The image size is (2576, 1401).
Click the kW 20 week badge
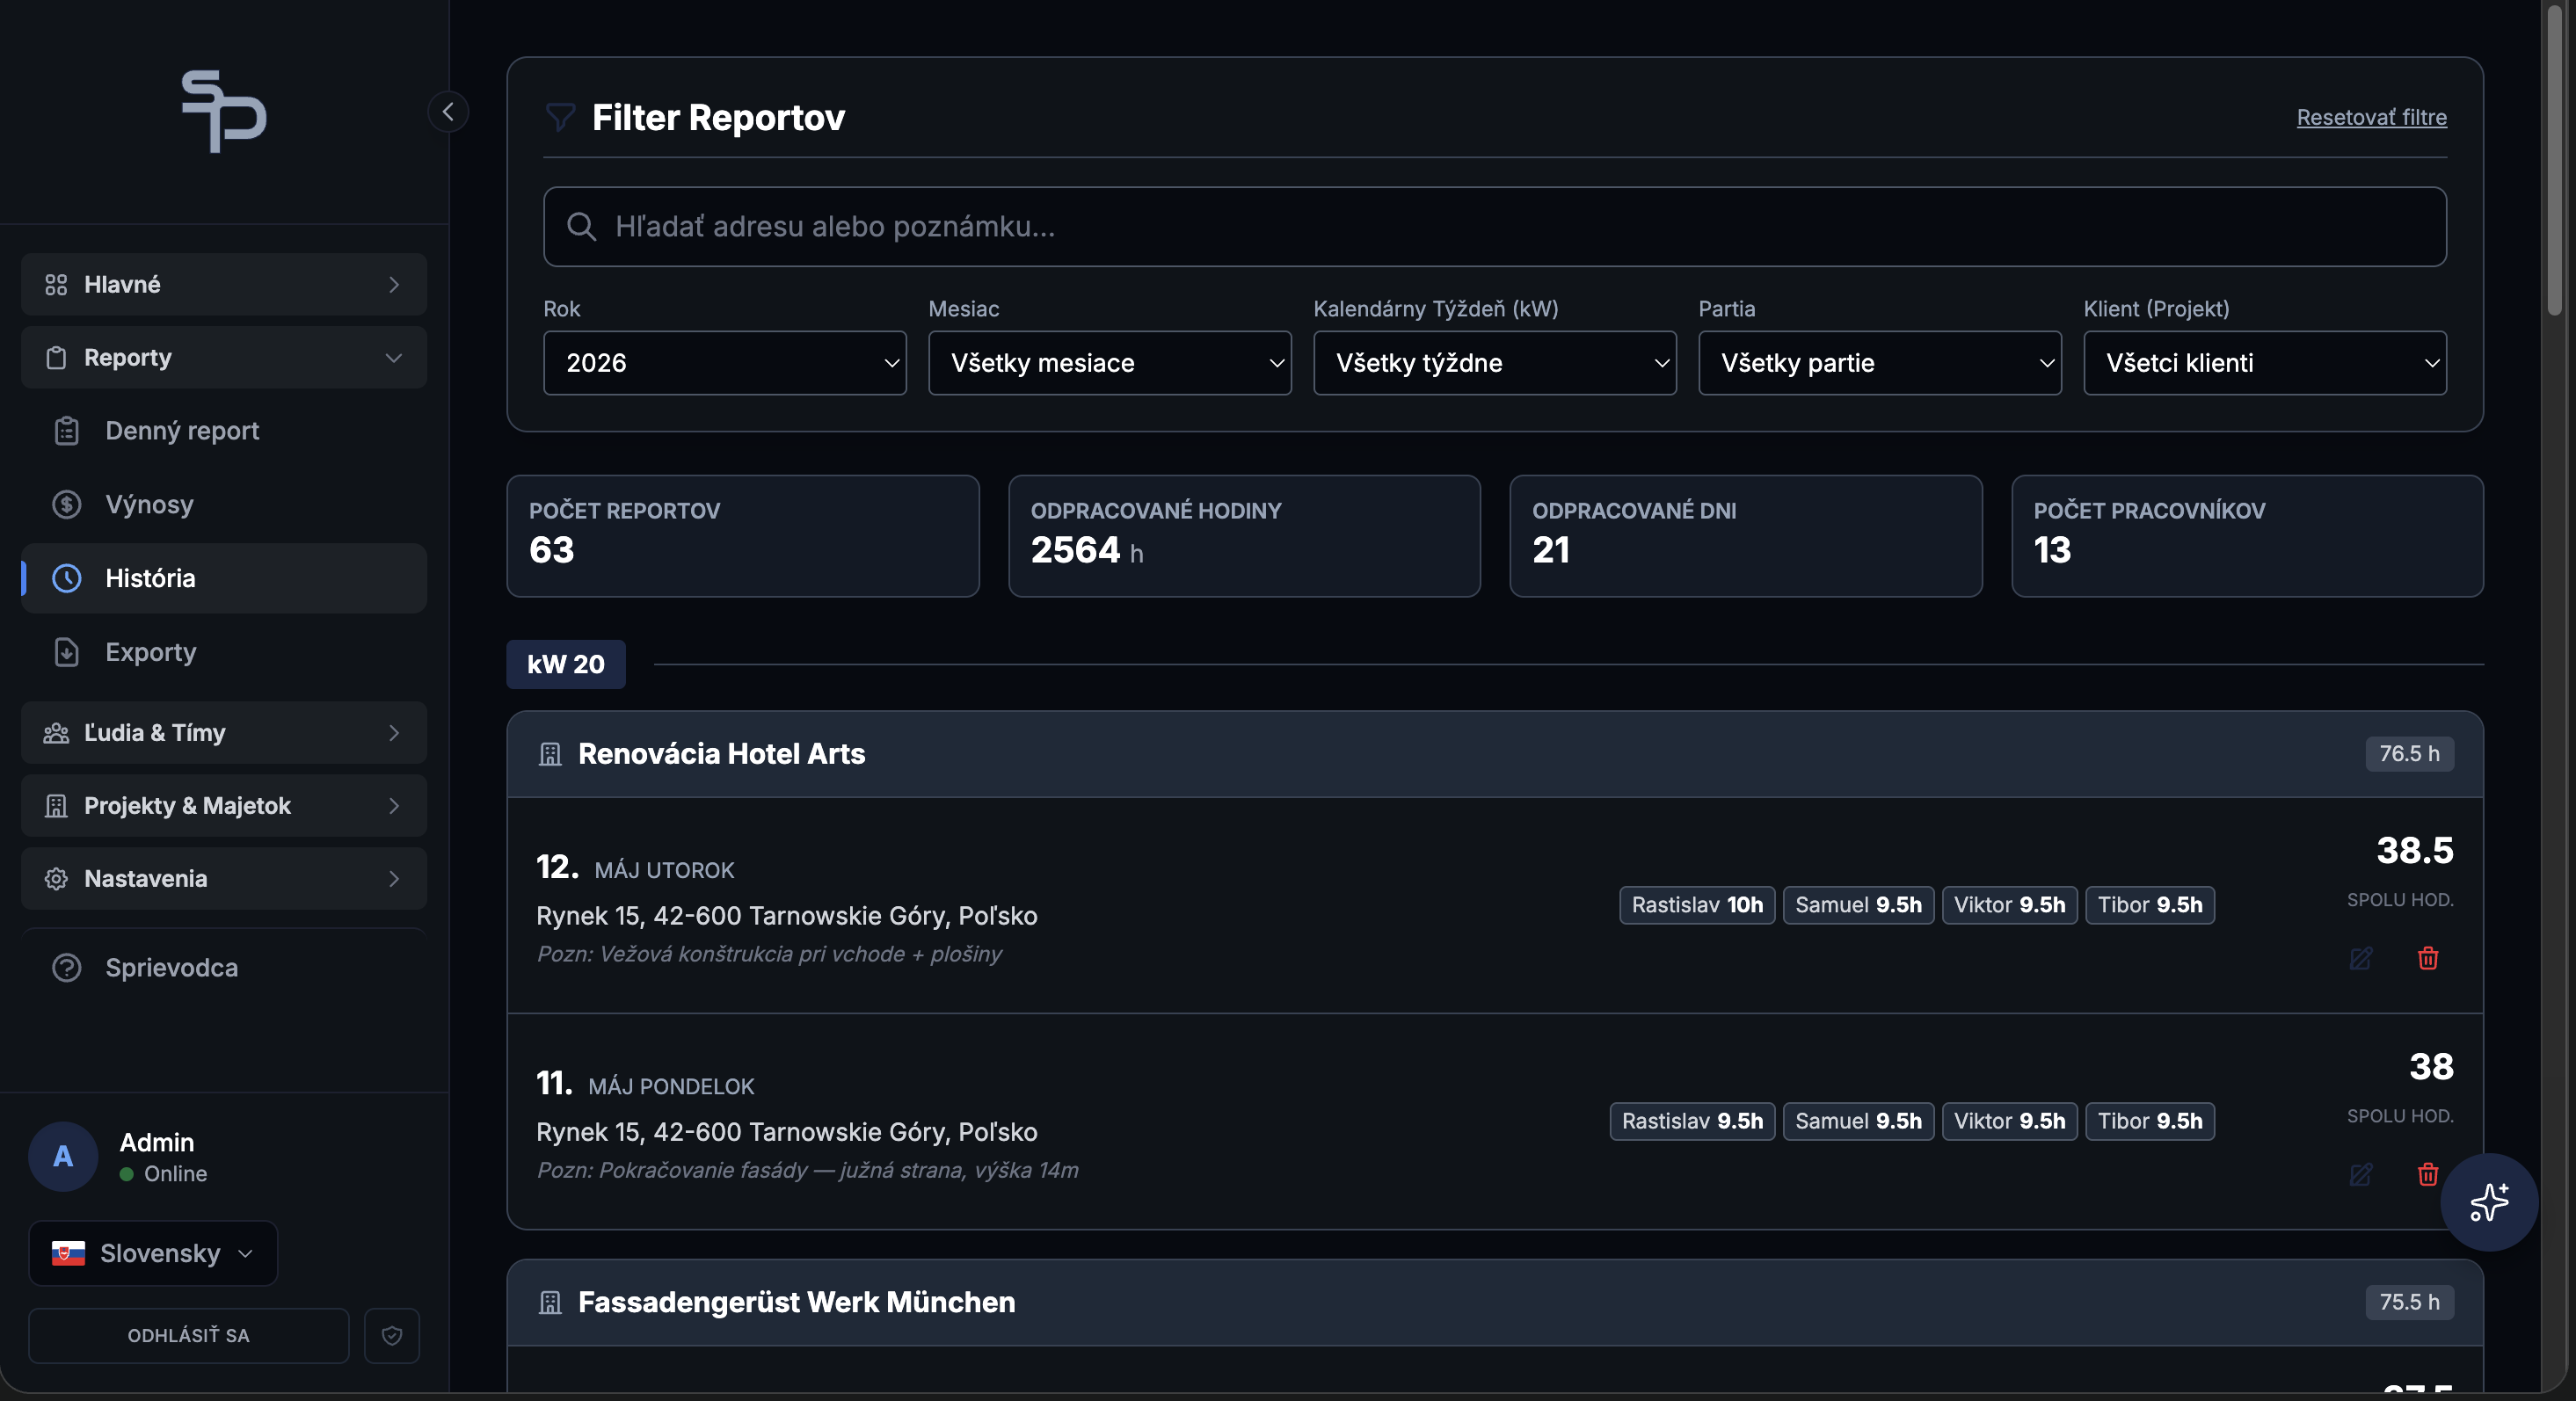click(x=566, y=665)
